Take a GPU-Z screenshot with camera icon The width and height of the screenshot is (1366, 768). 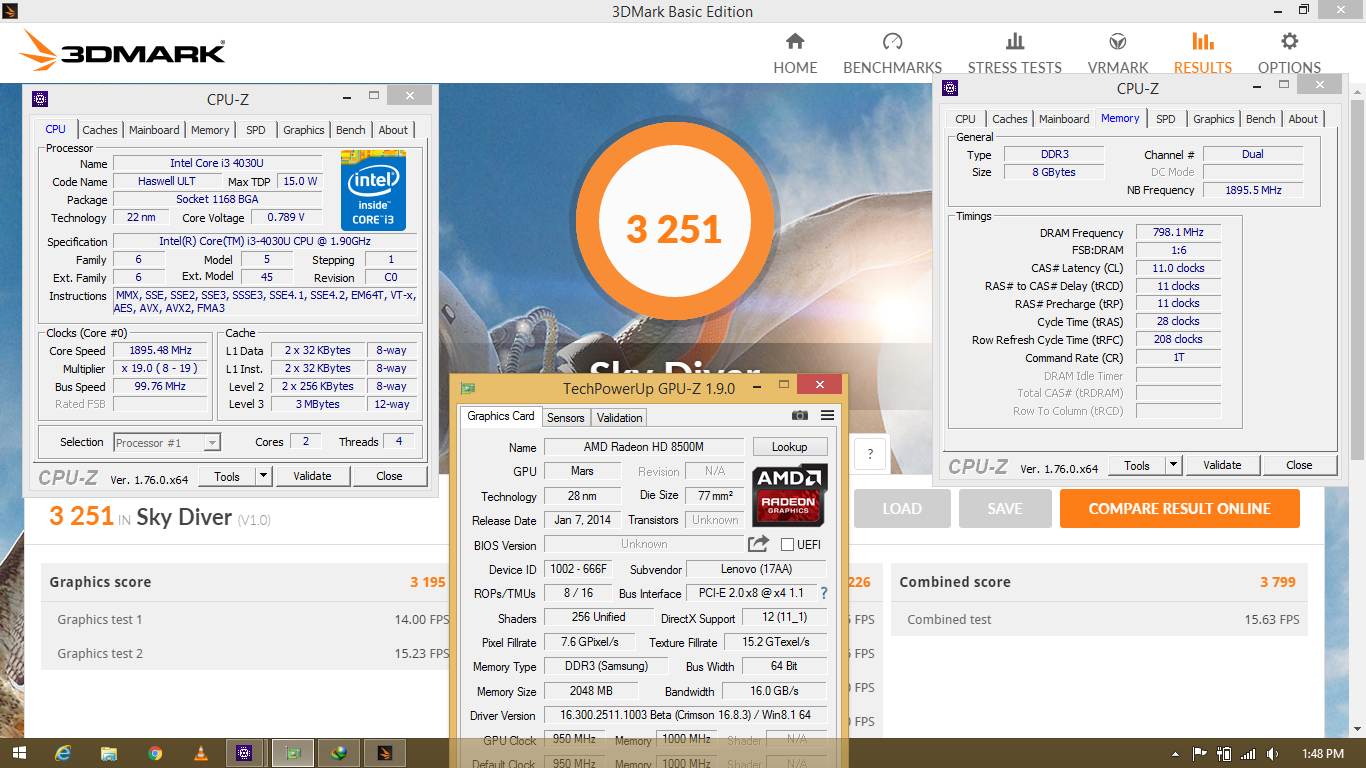pos(799,415)
